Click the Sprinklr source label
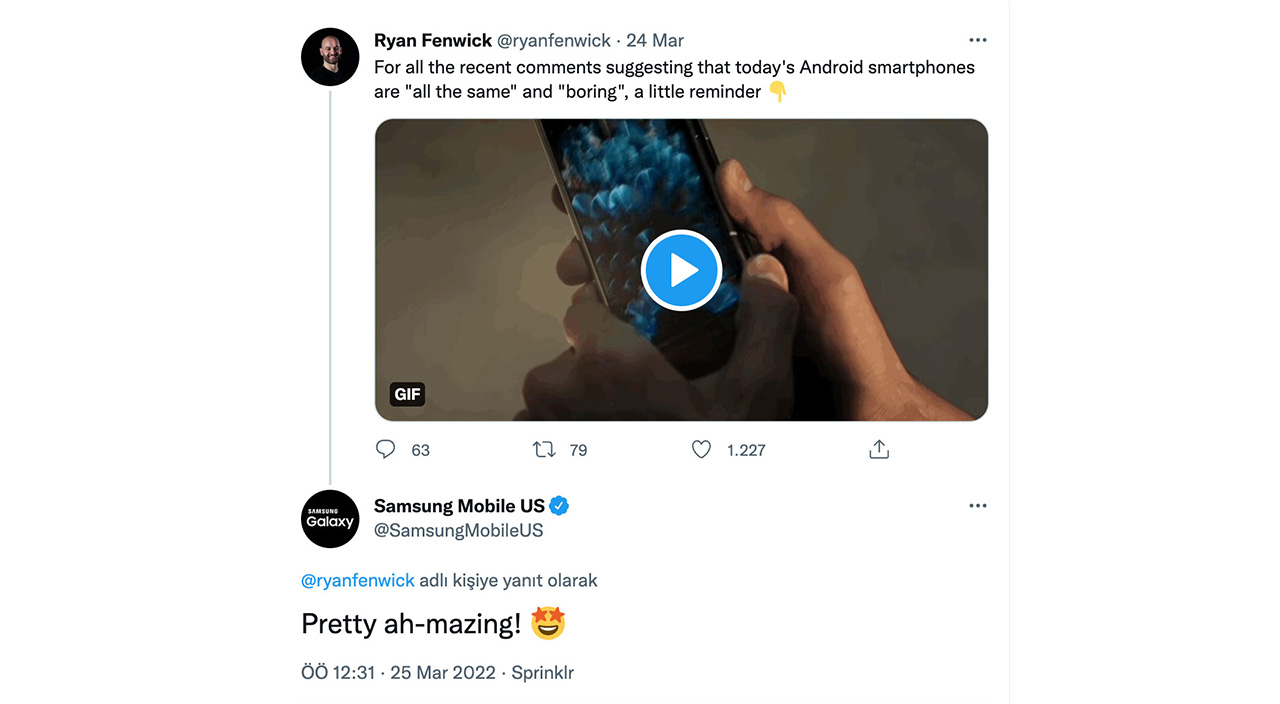The width and height of the screenshot is (1280, 704). (543, 673)
